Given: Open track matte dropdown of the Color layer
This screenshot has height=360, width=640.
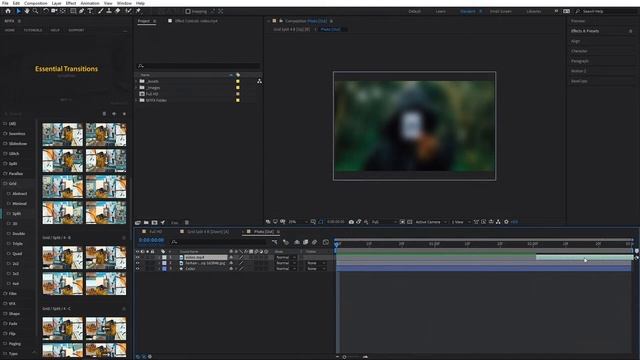Looking at the screenshot, I should (x=316, y=269).
